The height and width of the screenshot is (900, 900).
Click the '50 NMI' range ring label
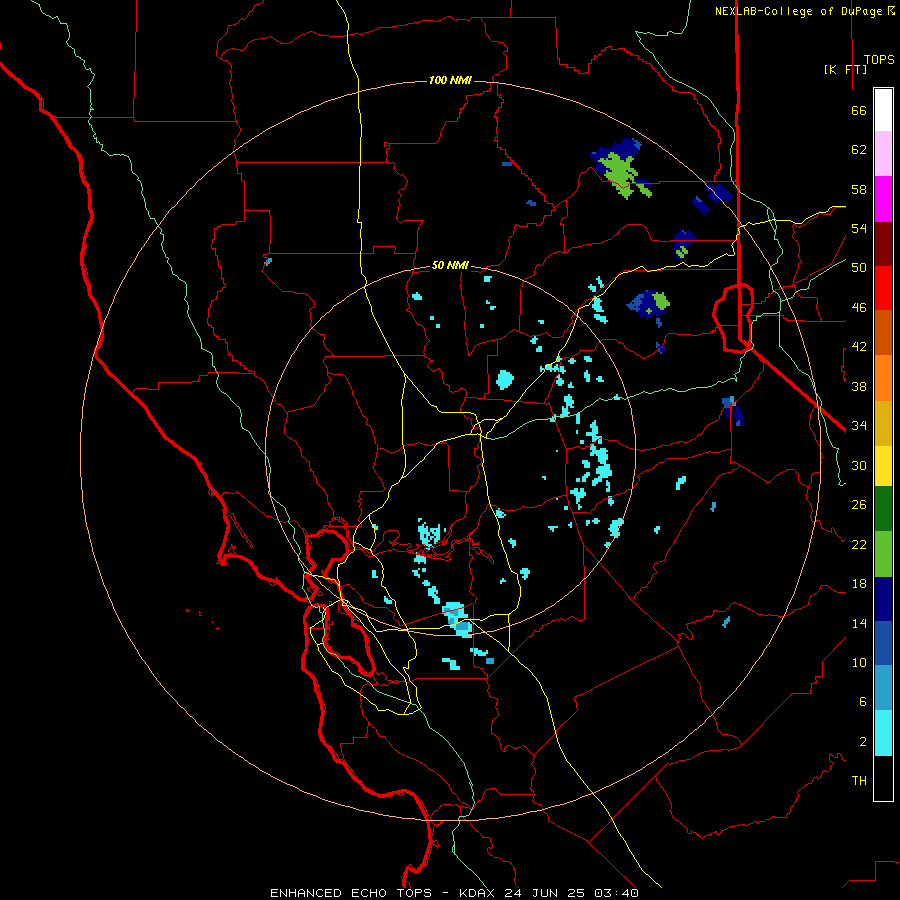pos(450,265)
